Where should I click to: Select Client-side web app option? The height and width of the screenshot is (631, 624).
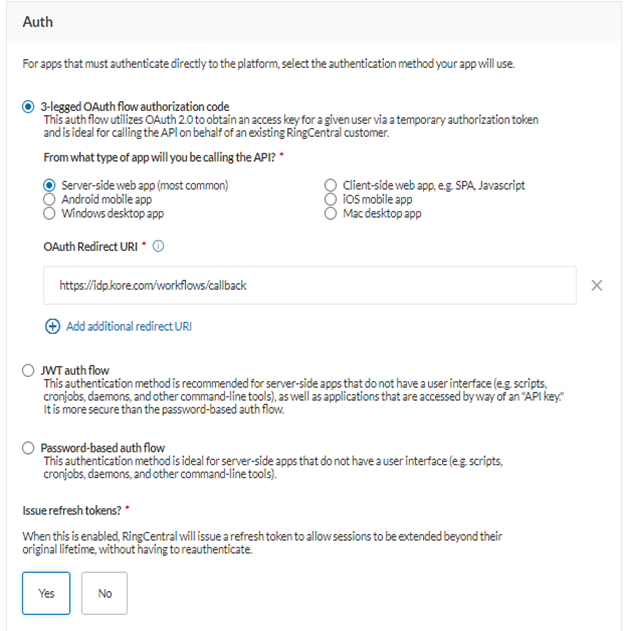(x=331, y=185)
